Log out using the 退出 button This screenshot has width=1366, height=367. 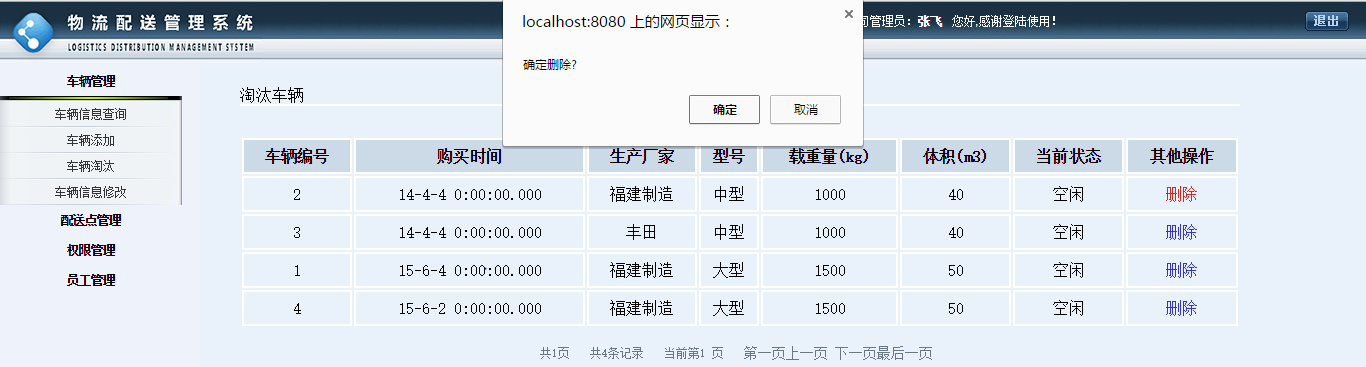(x=1326, y=21)
